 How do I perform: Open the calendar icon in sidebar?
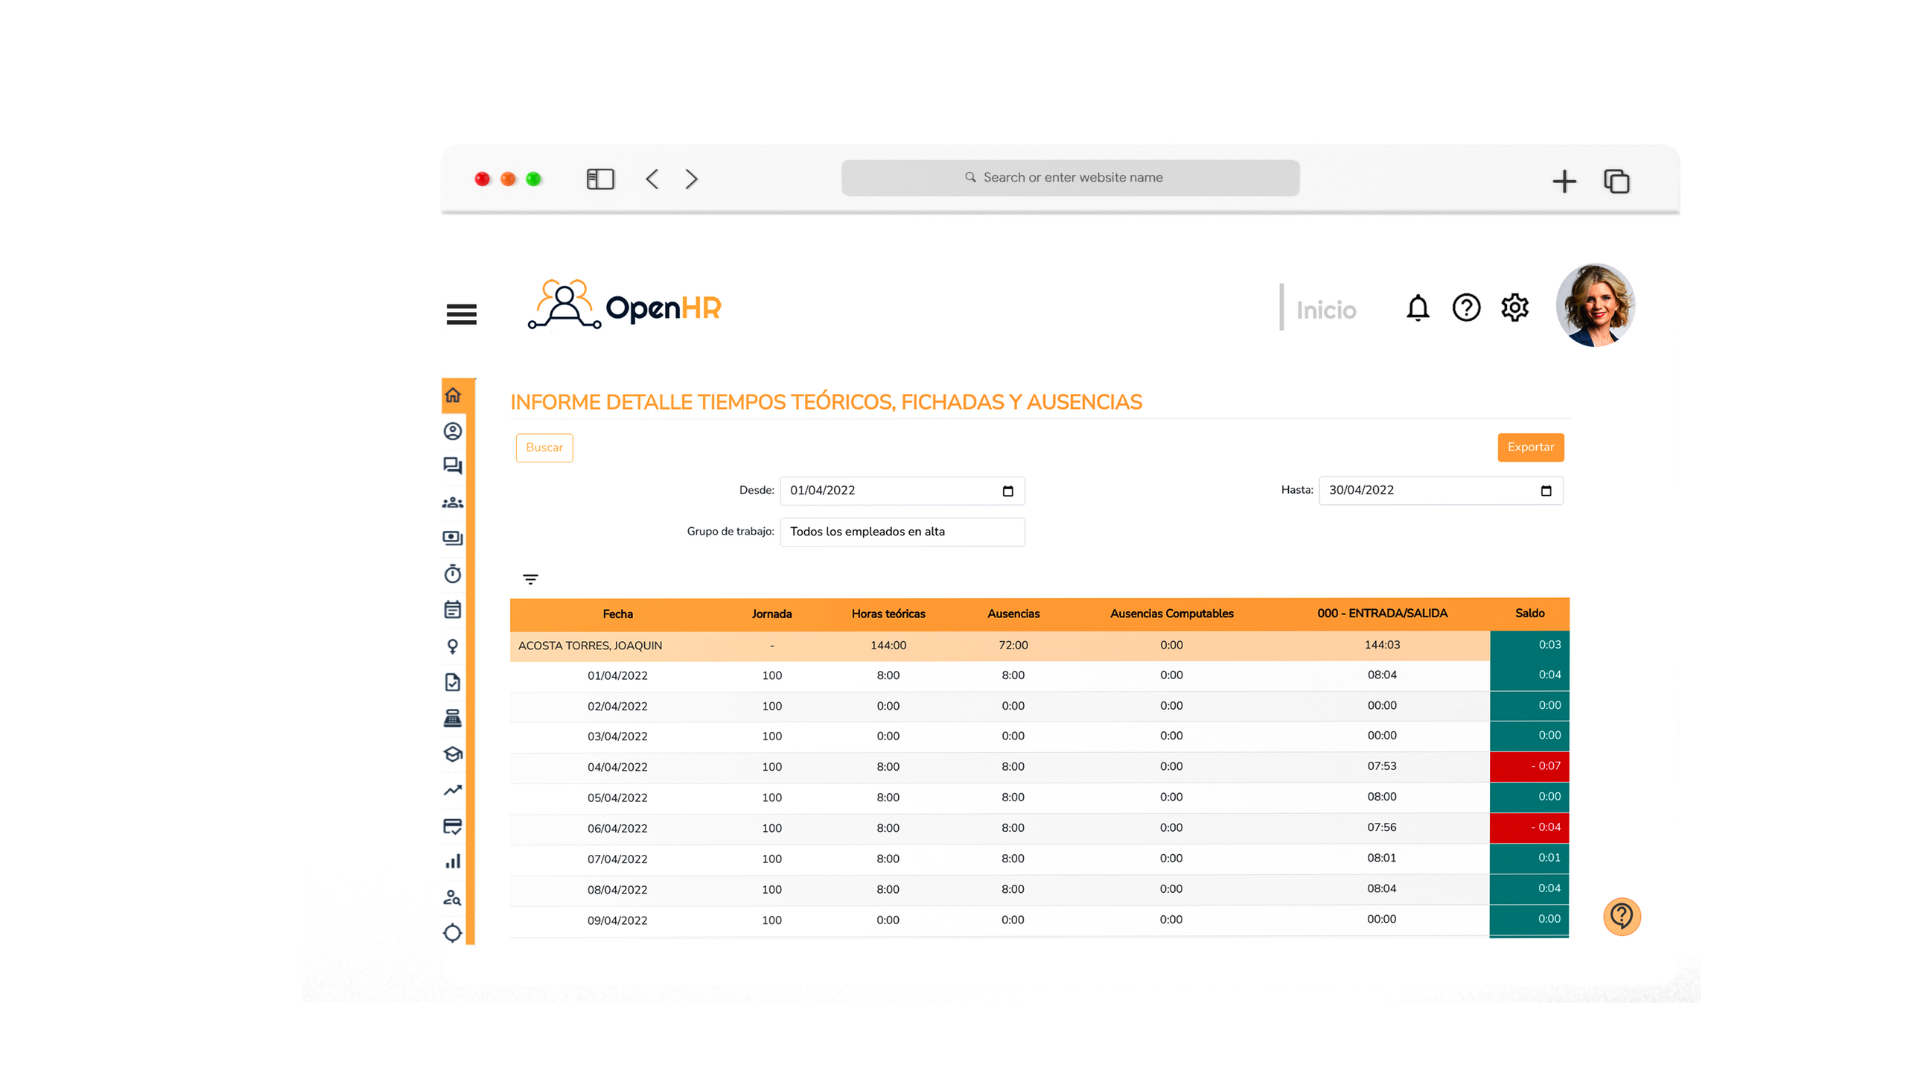point(453,610)
